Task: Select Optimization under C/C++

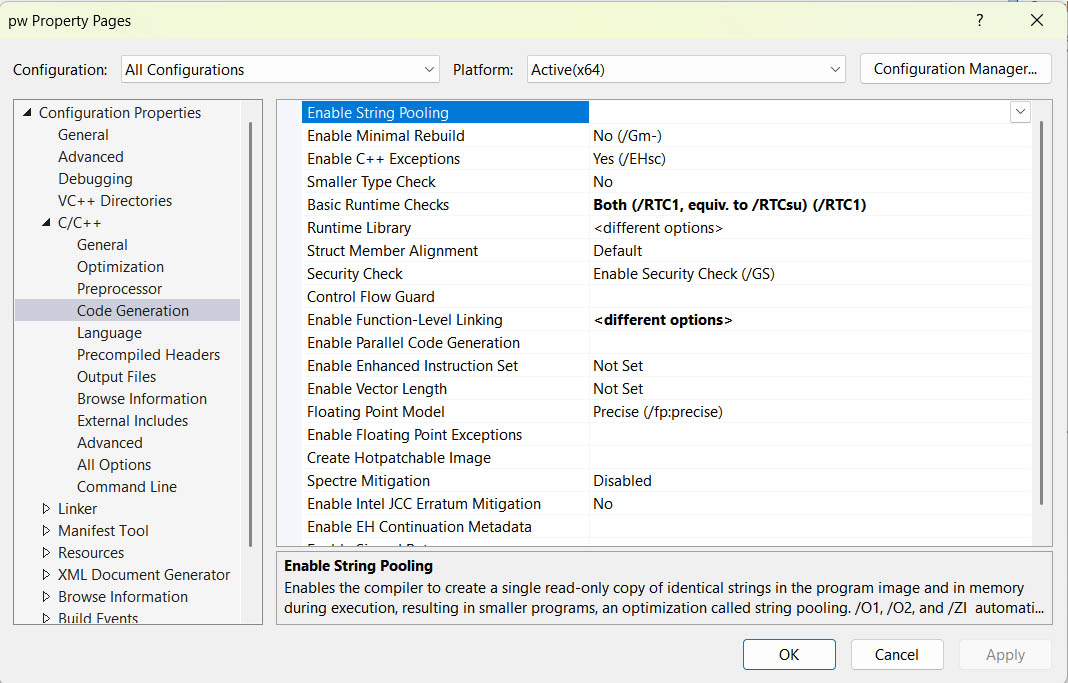Action: 120,267
